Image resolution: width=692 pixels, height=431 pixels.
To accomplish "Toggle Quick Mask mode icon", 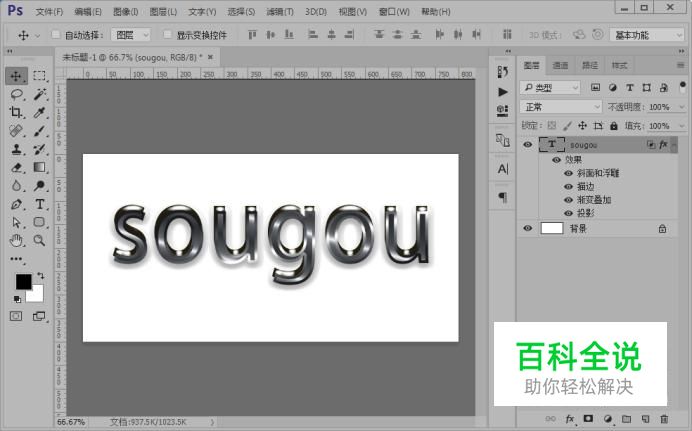I will [x=16, y=316].
